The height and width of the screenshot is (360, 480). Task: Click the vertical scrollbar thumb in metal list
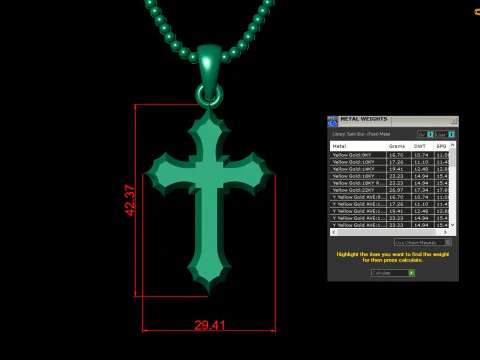(x=452, y=158)
